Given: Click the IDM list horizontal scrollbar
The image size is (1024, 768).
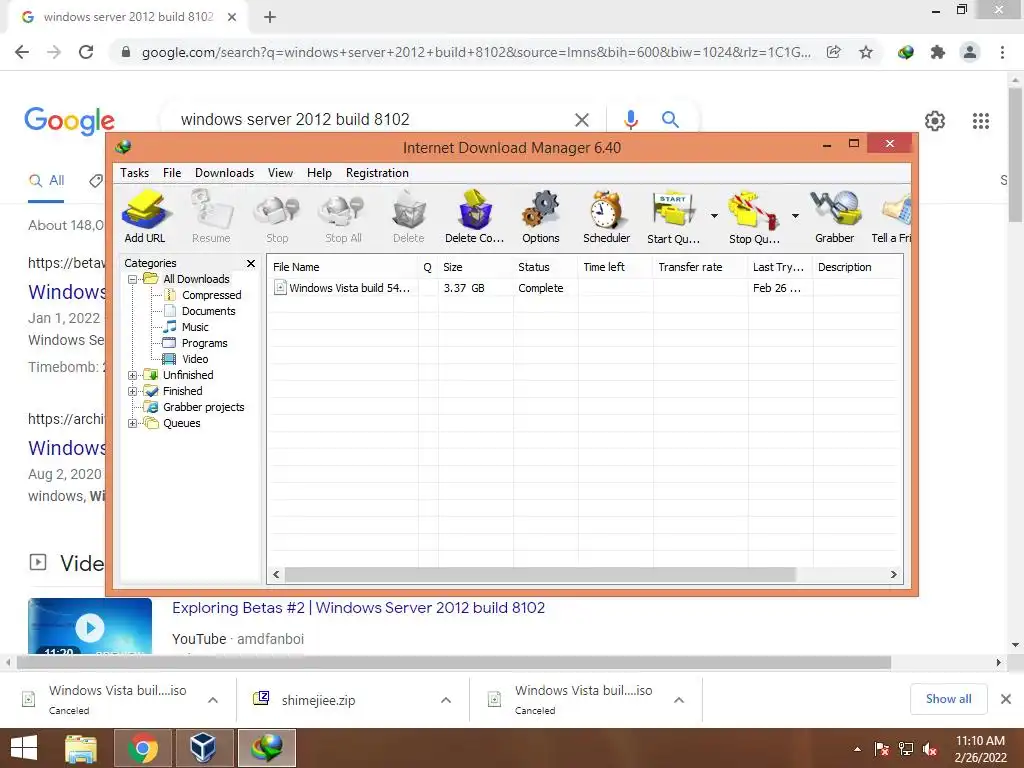Looking at the screenshot, I should point(540,575).
